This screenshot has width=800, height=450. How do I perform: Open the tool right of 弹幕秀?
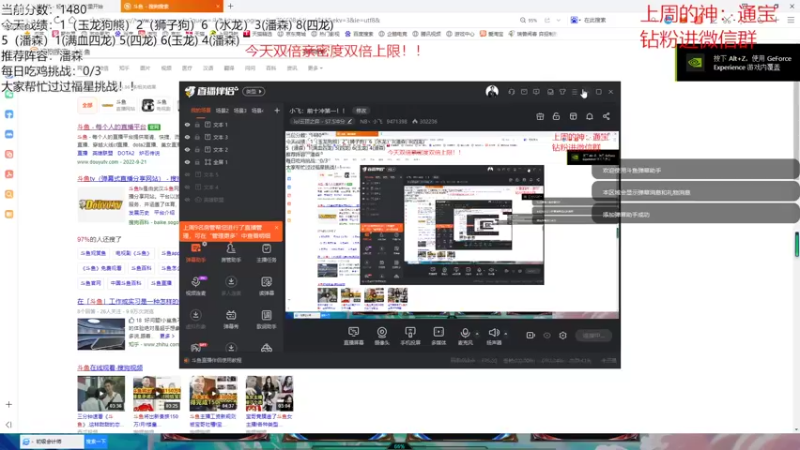[266, 319]
